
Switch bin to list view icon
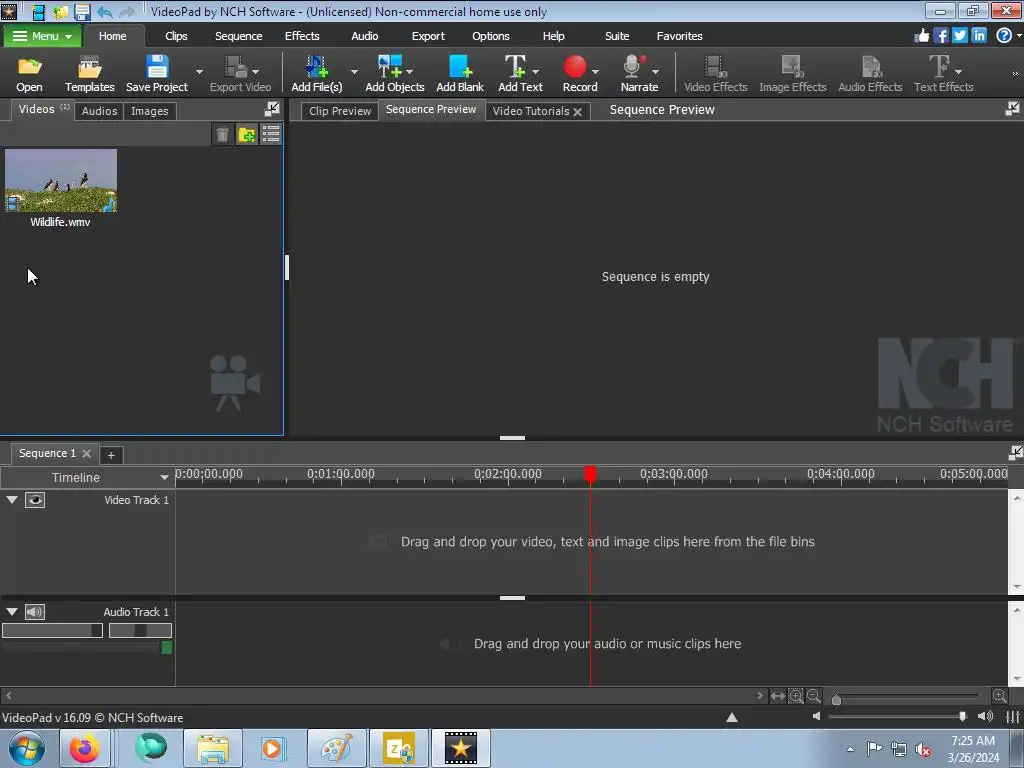tap(270, 135)
